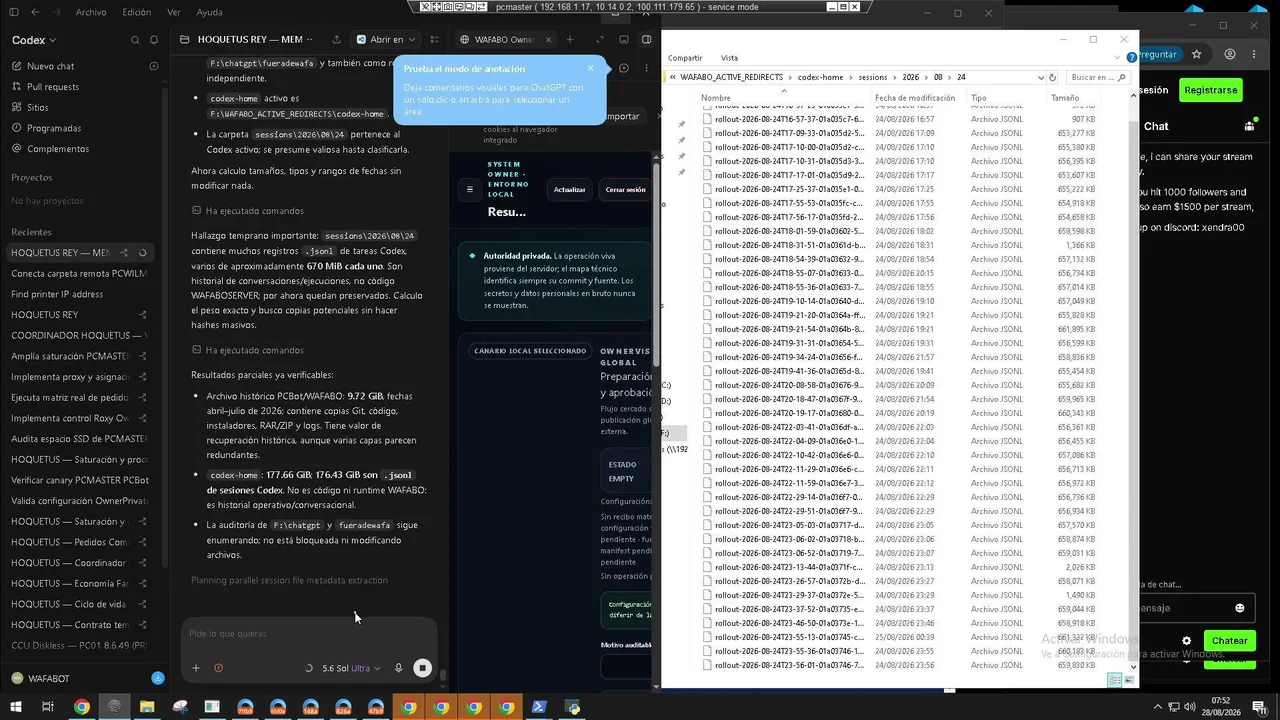1280x720 pixels.
Task: Open PowerShell from the taskbar
Action: click(x=538, y=707)
